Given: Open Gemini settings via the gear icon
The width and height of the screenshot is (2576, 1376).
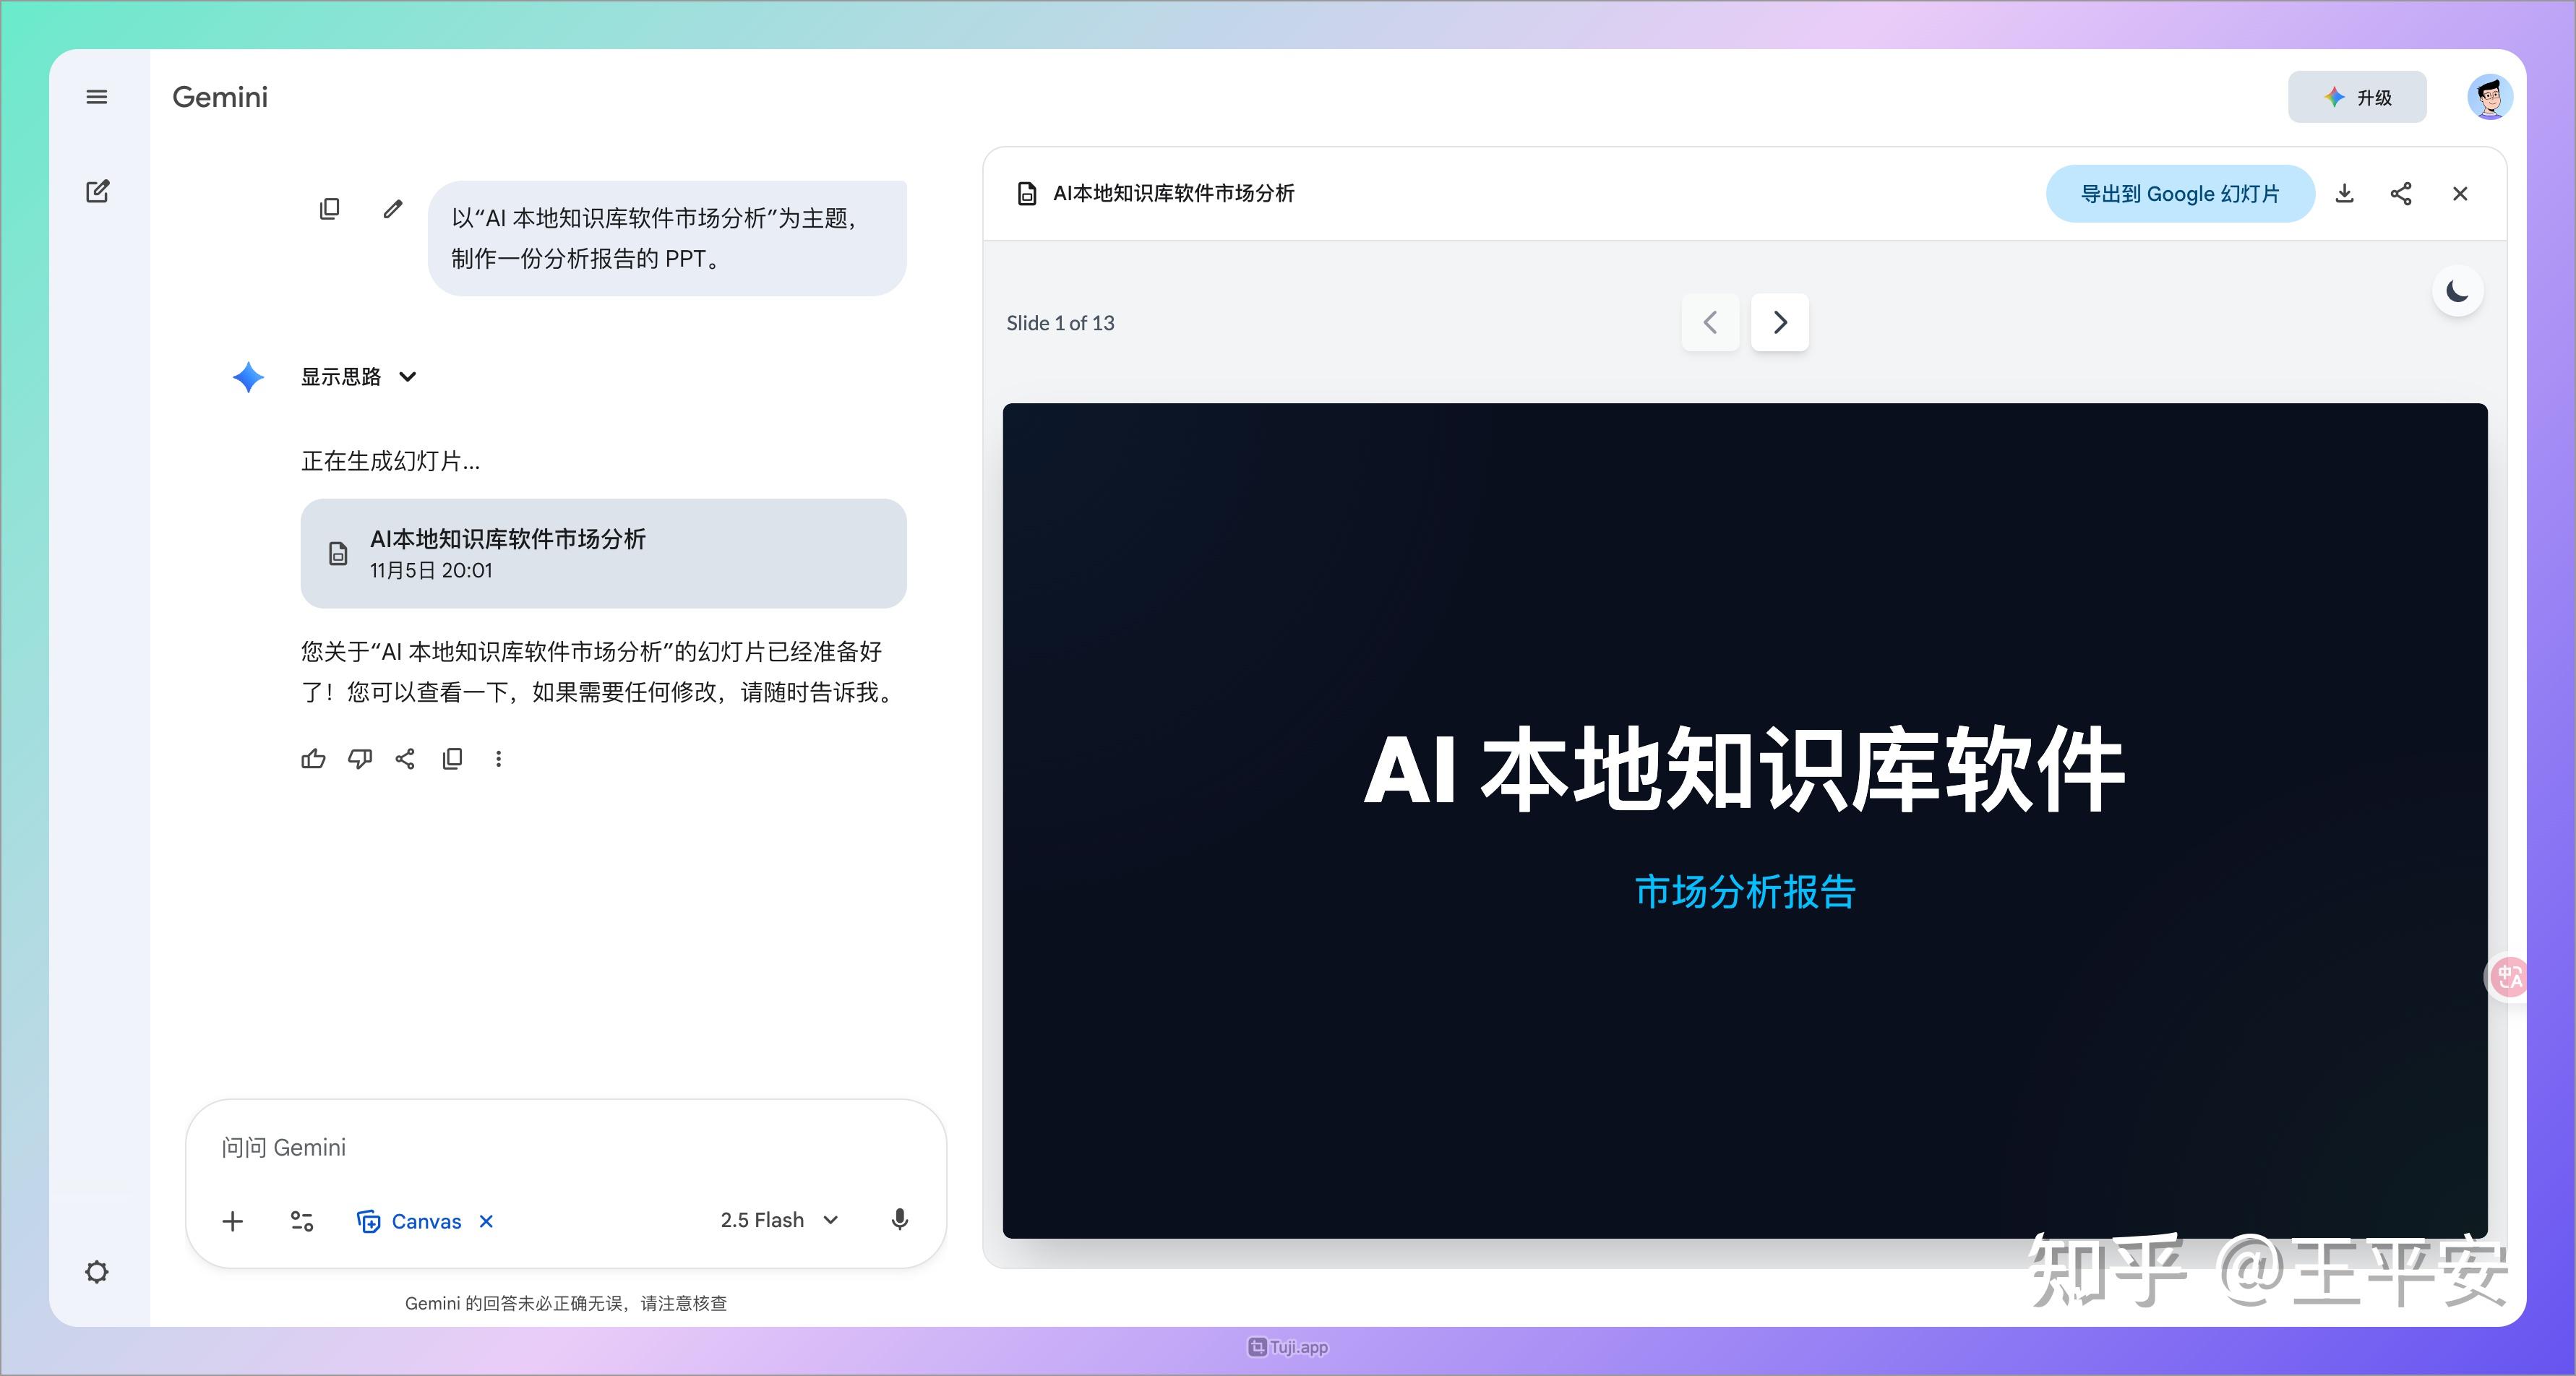Looking at the screenshot, I should pos(97,1271).
